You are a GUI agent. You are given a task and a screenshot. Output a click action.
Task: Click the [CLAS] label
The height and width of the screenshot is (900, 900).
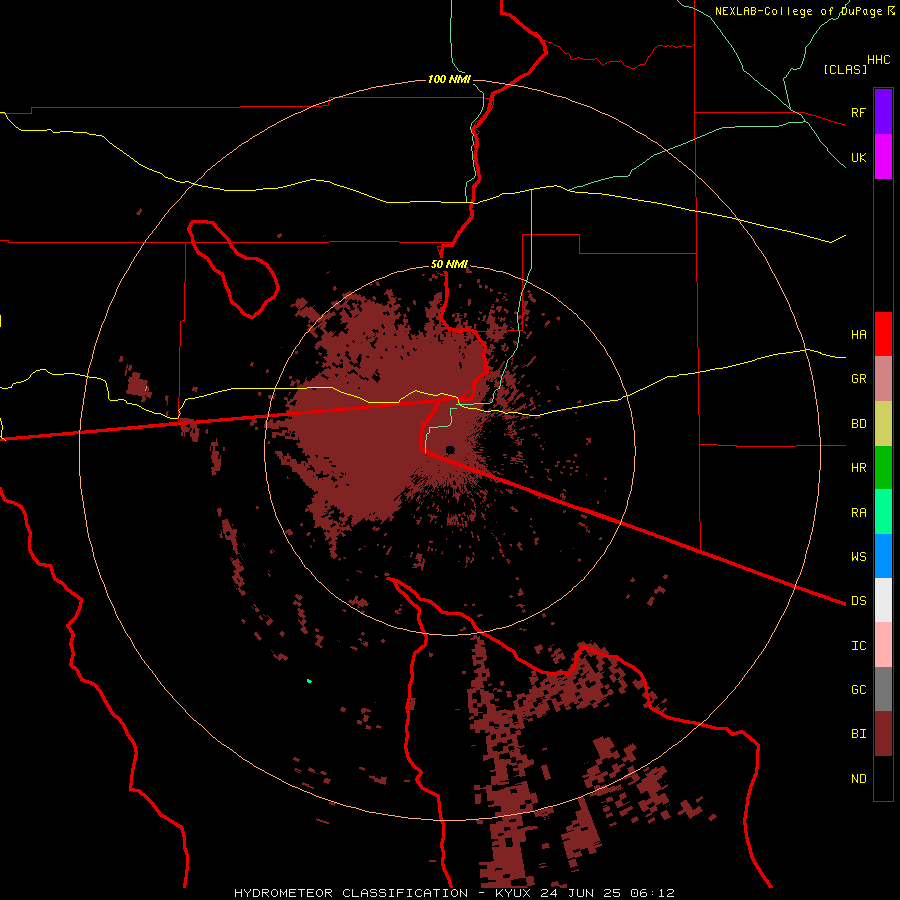(x=845, y=70)
